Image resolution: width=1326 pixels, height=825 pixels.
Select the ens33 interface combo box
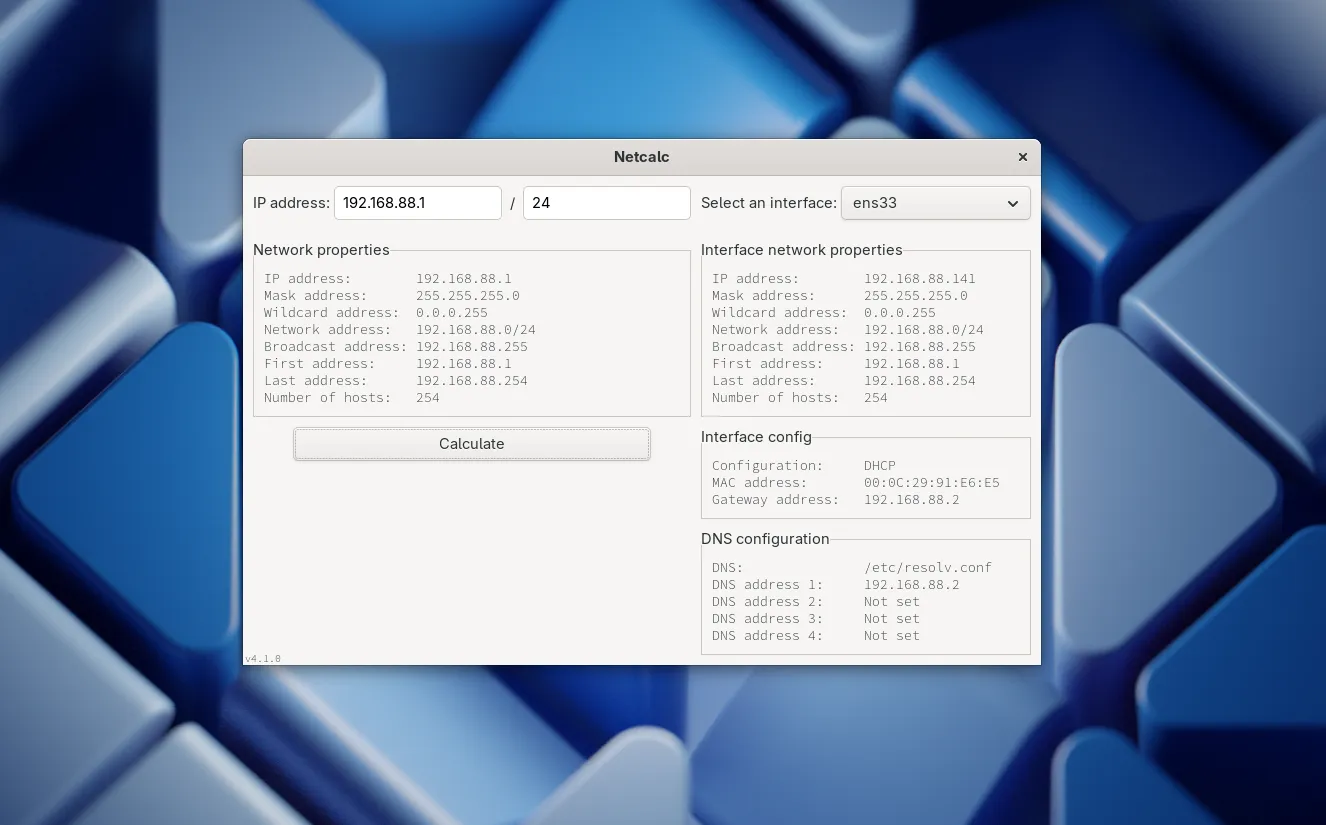[x=935, y=203]
